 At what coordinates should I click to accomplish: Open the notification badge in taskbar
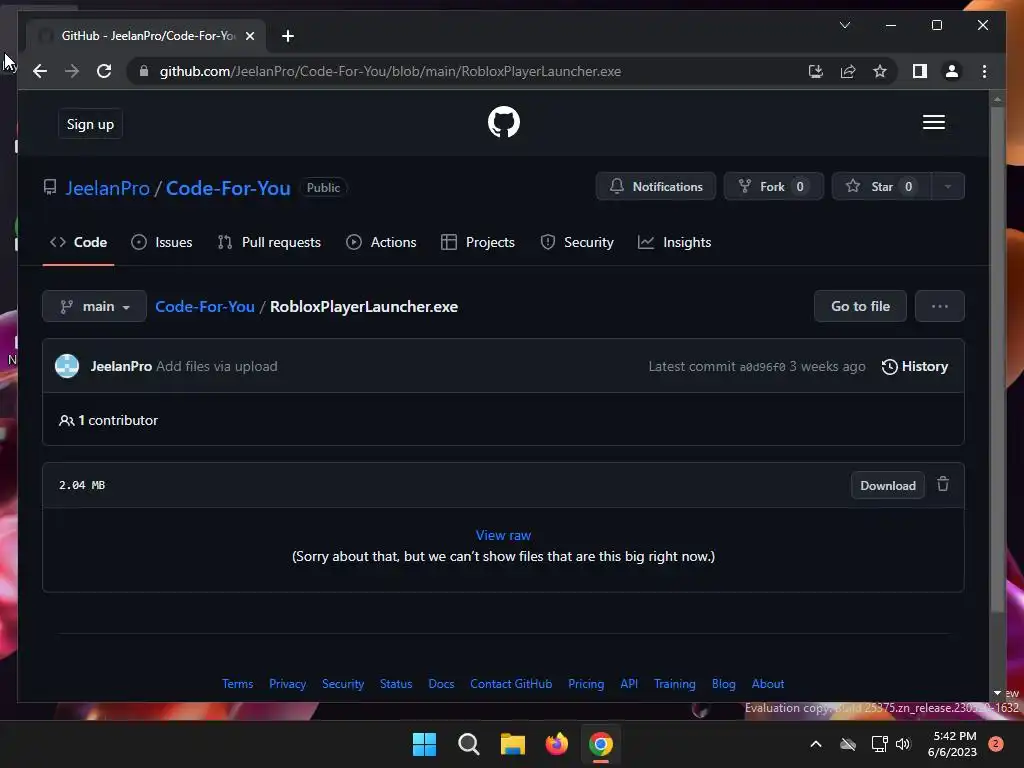click(996, 744)
